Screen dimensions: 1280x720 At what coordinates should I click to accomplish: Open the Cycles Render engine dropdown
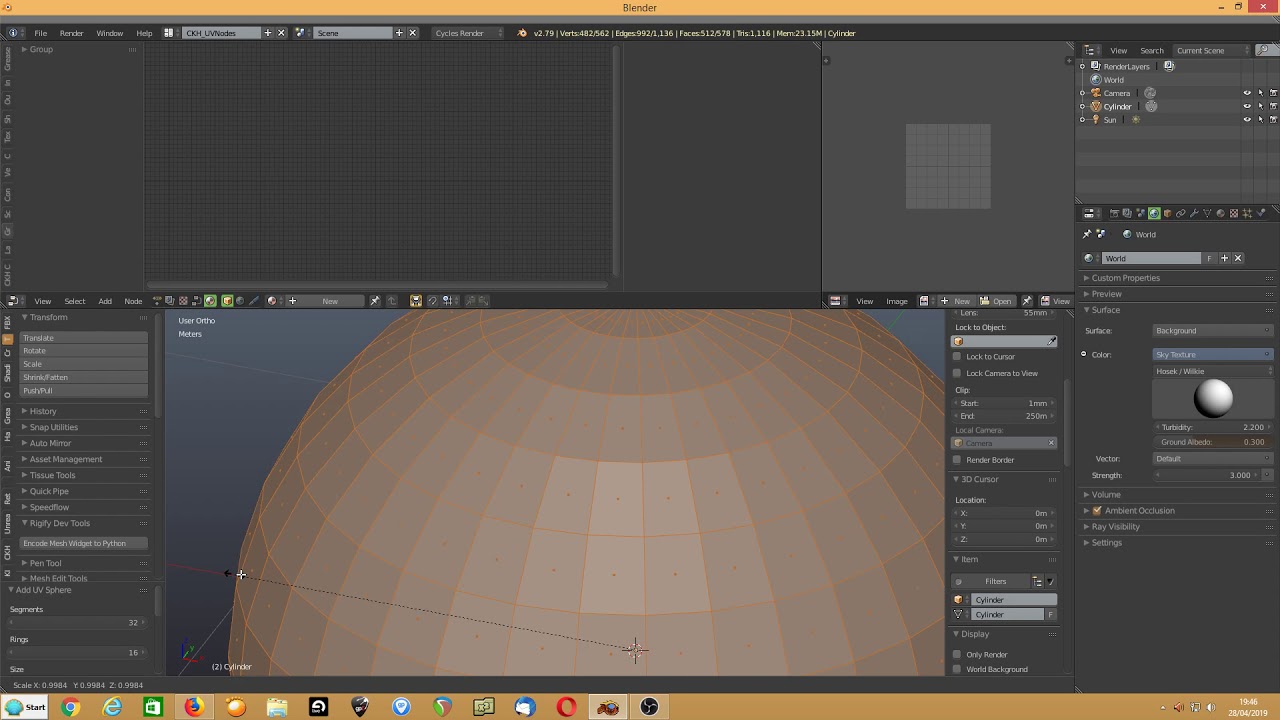point(468,33)
